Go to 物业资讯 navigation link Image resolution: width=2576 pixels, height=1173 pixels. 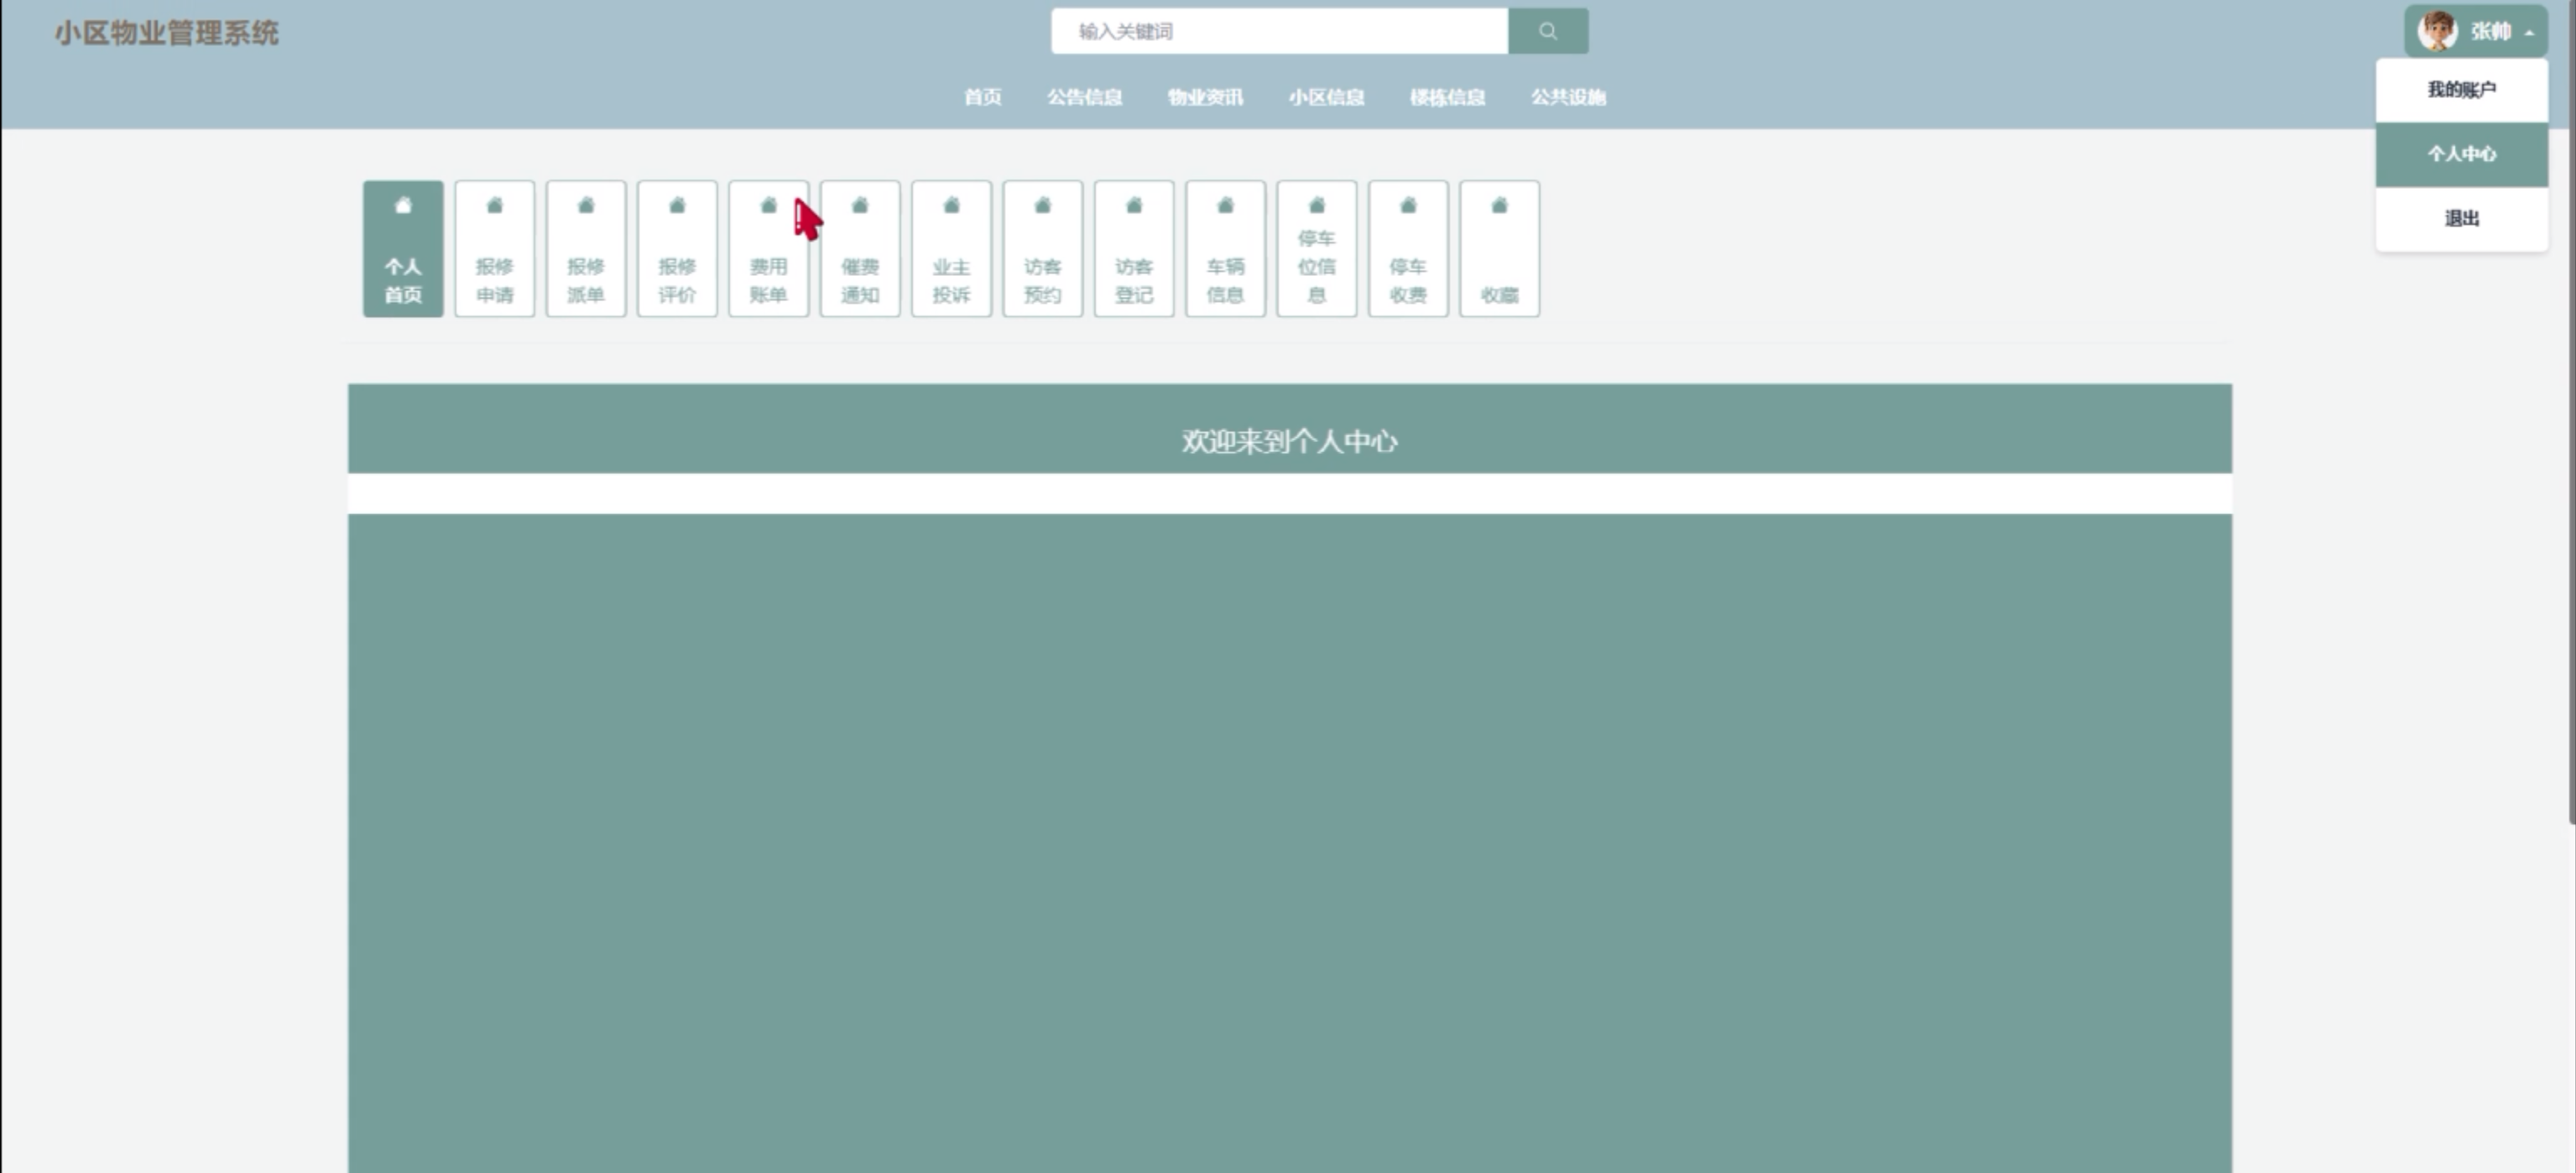tap(1205, 97)
